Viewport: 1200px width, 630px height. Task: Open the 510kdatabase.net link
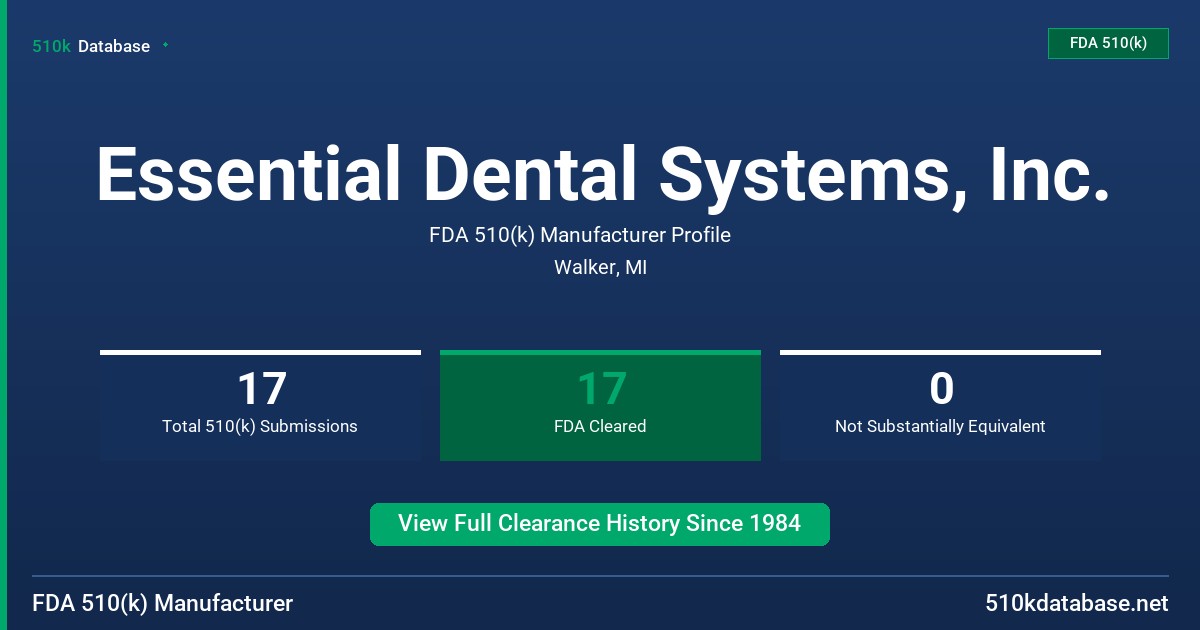1077,603
